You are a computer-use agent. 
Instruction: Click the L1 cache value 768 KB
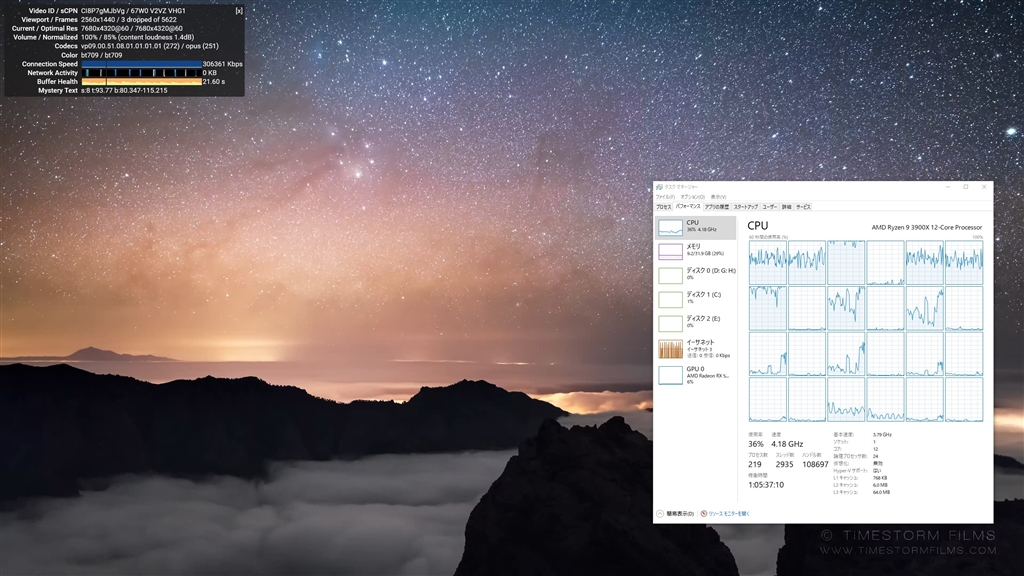880,478
